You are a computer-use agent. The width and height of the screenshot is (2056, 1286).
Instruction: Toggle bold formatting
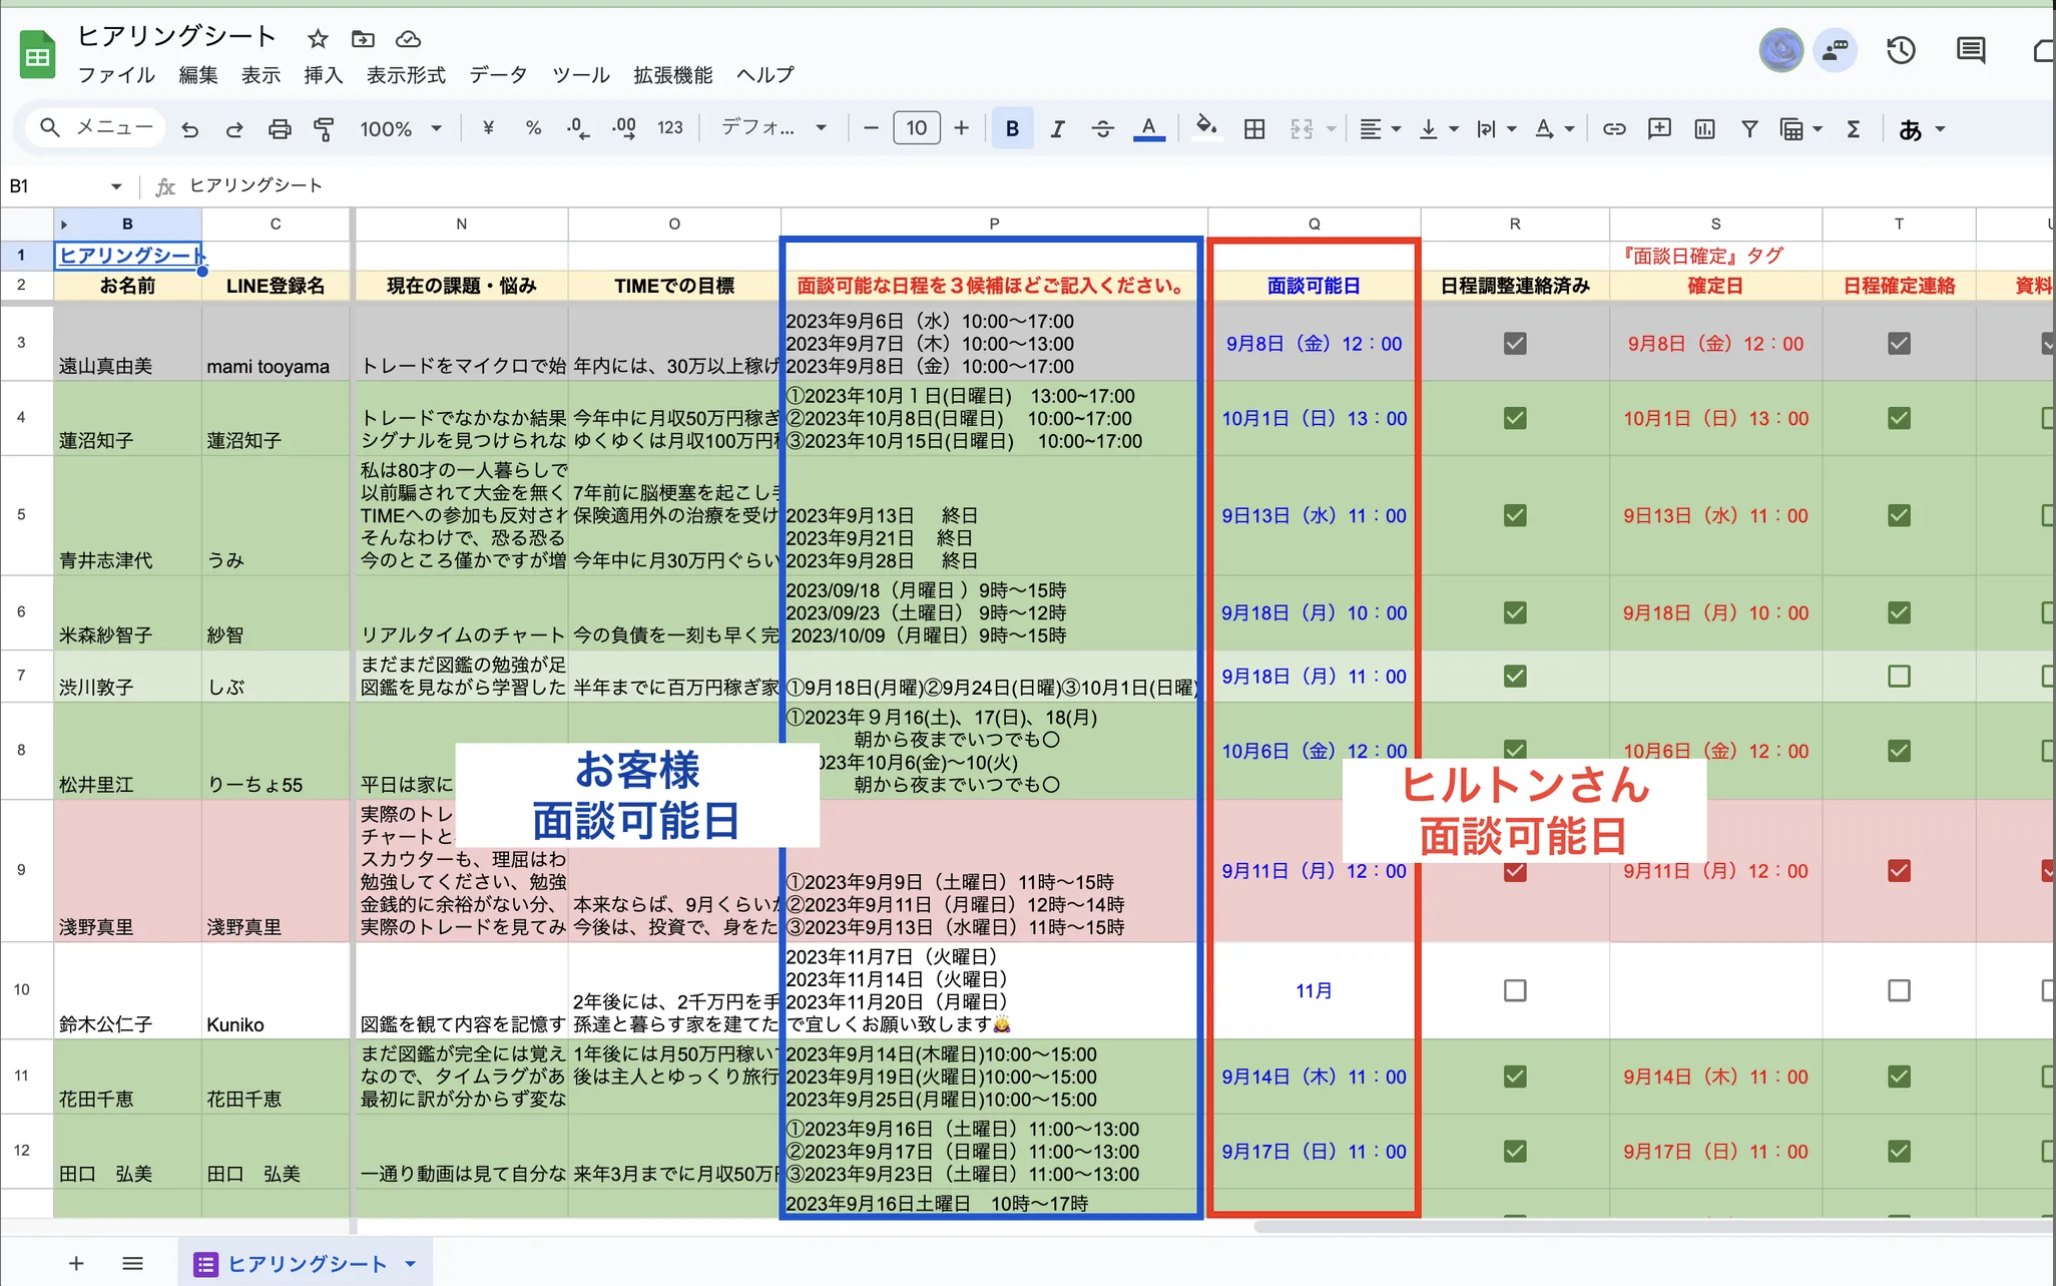(x=1011, y=128)
